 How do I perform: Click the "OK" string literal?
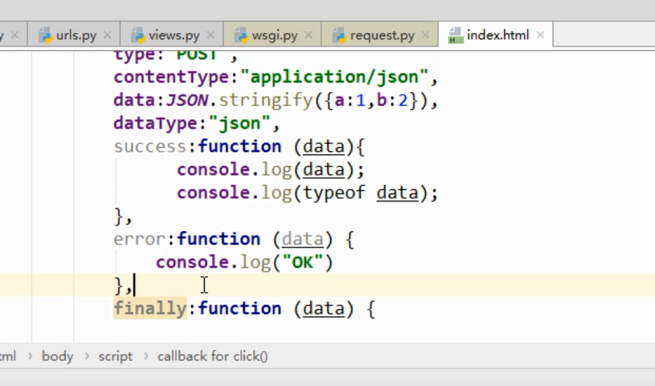(x=302, y=263)
